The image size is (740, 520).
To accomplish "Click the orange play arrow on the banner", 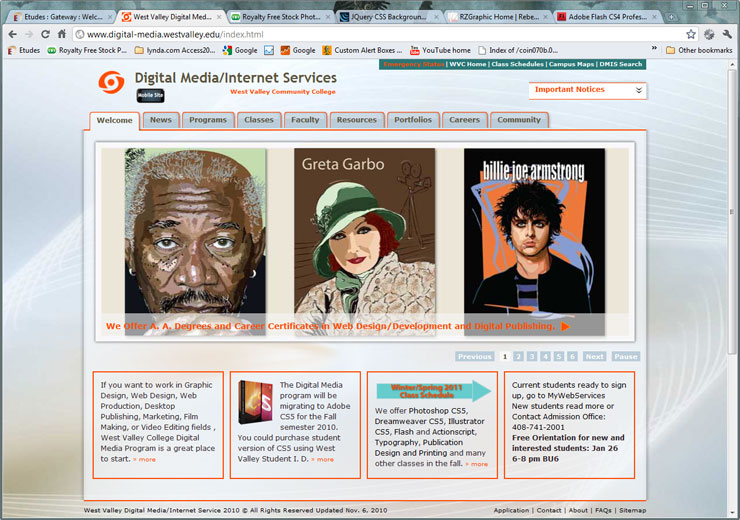I will coord(565,327).
